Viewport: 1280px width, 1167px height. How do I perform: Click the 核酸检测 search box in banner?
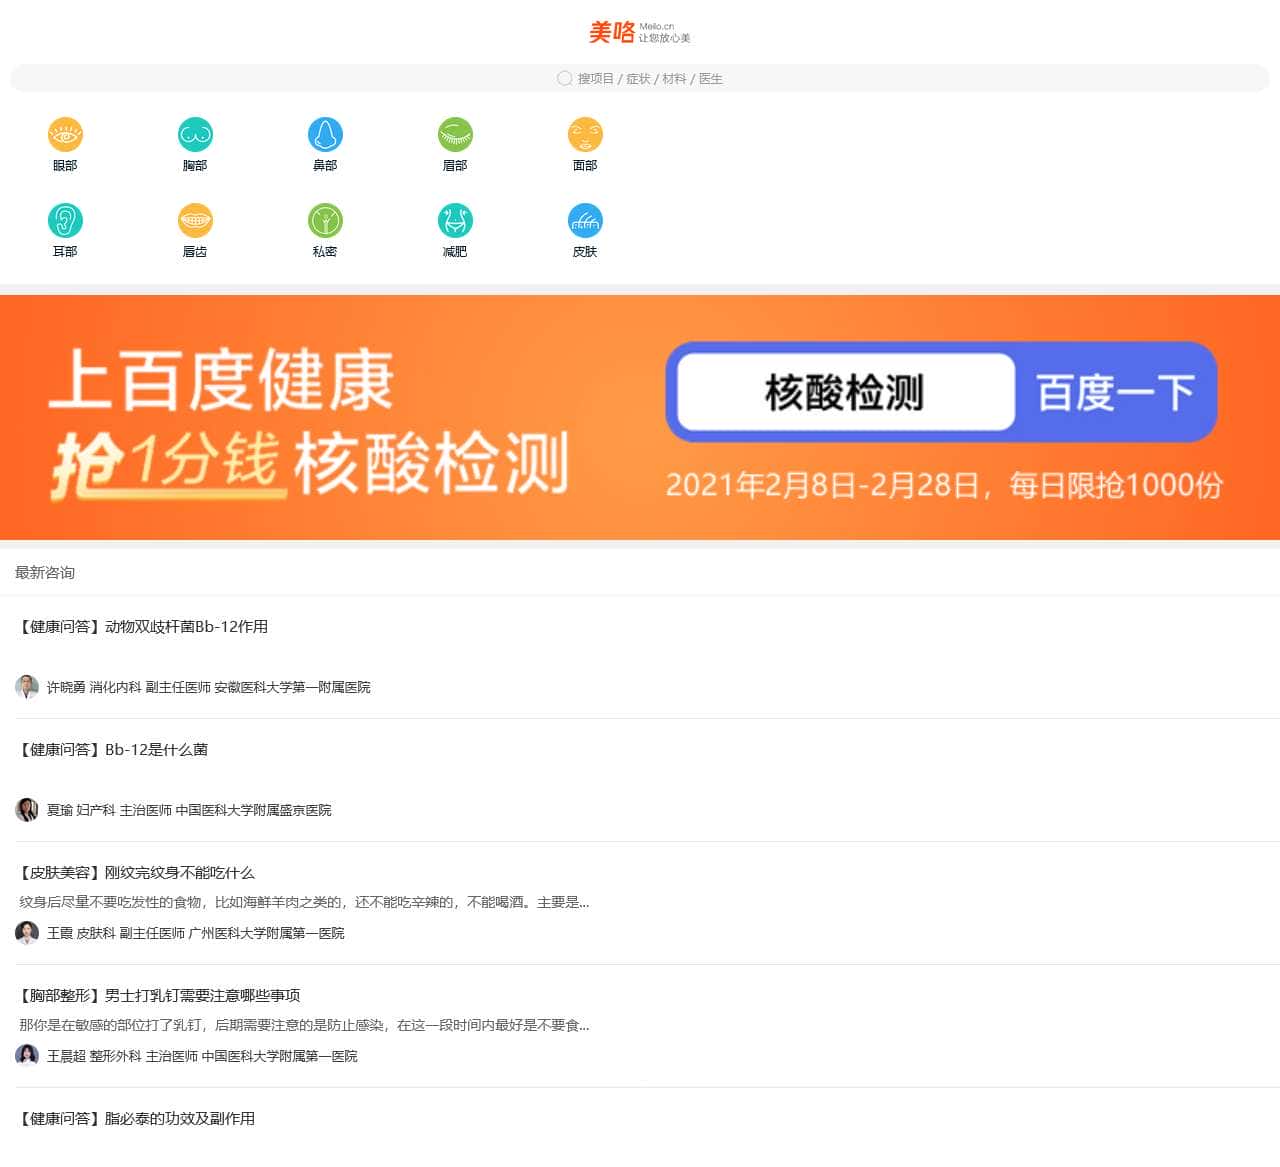pos(845,392)
